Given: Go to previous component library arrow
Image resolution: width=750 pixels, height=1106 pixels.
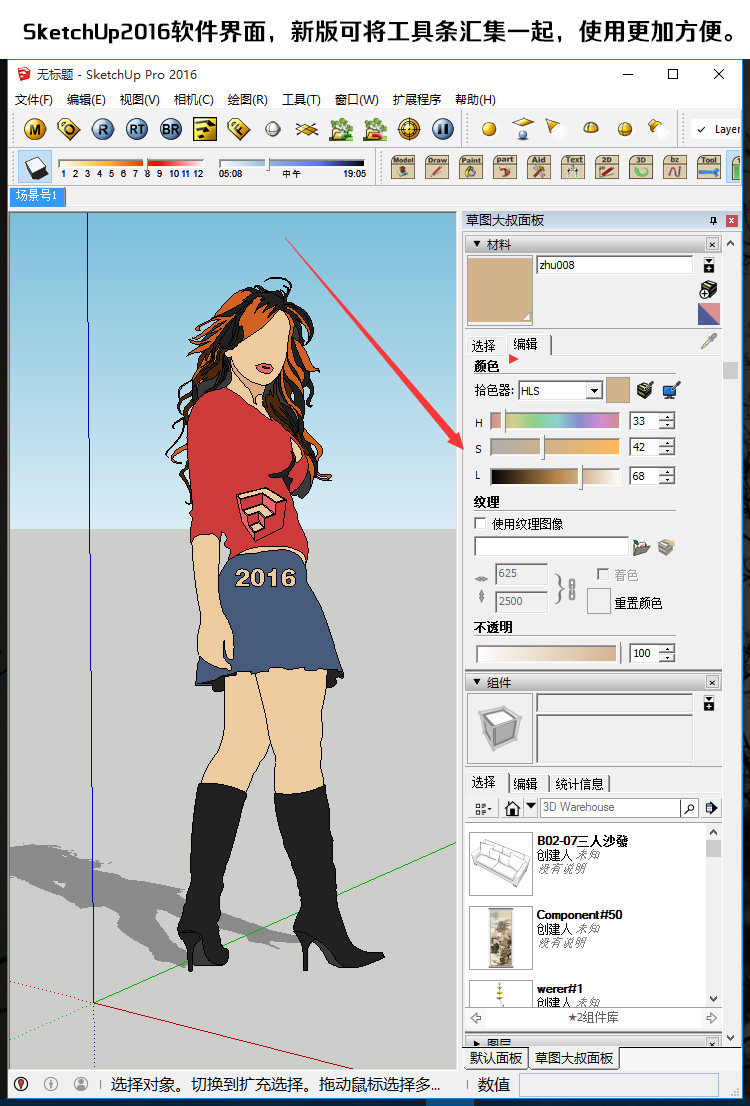Looking at the screenshot, I should coord(476,1018).
